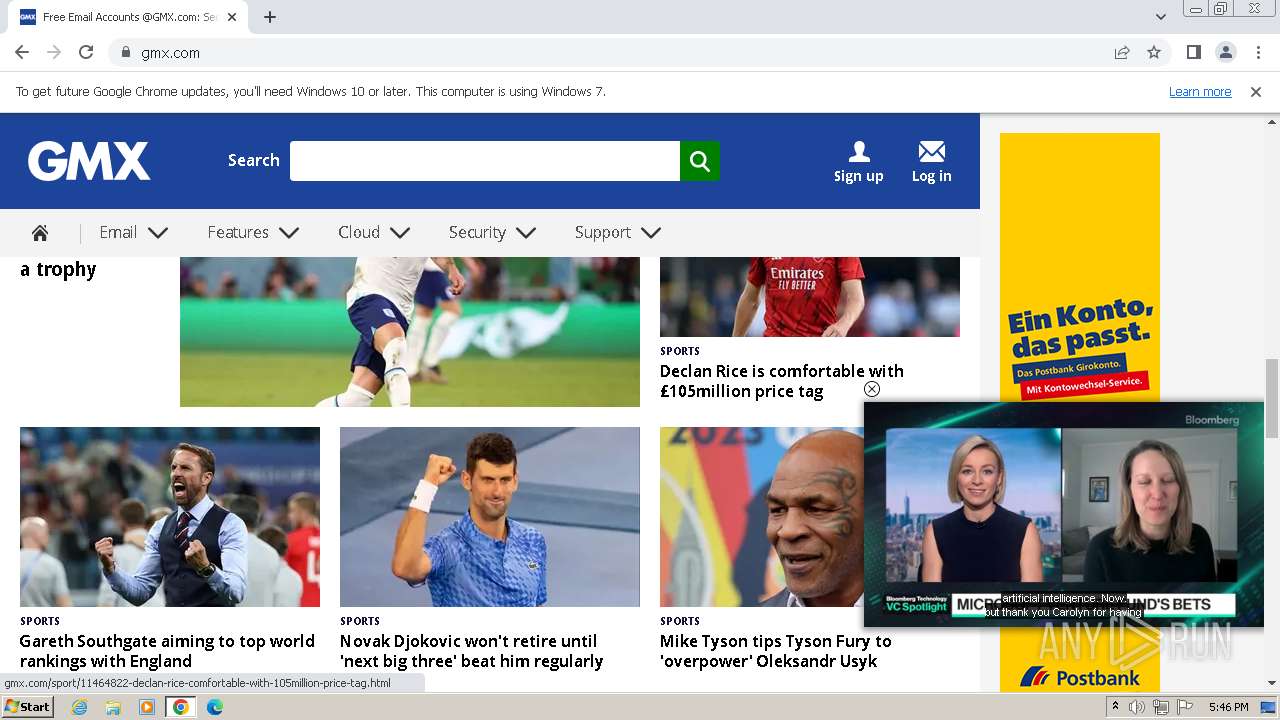
Task: Close the GMX browser tab
Action: pyautogui.click(x=233, y=17)
